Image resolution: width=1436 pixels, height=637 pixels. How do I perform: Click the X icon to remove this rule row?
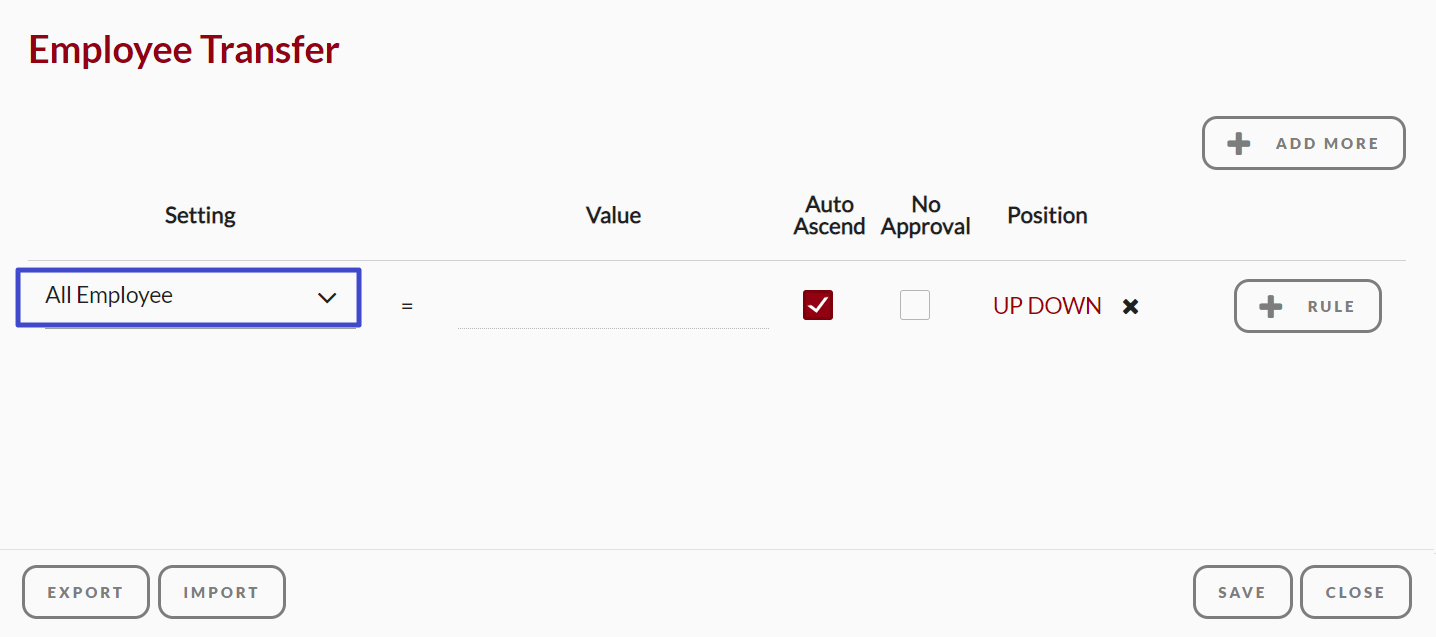[1130, 306]
